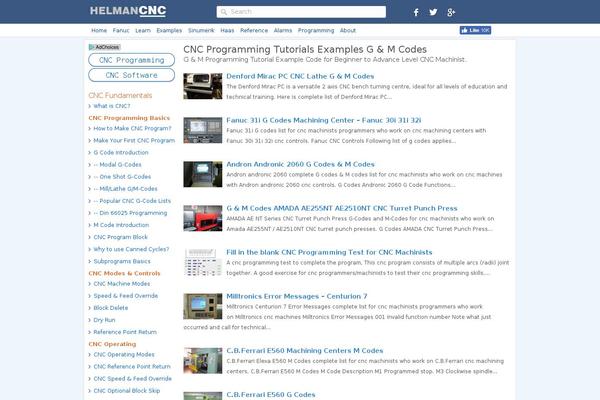Screen dimensions: 600x400
Task: Open Reference Point Return link
Action: [x=125, y=332]
